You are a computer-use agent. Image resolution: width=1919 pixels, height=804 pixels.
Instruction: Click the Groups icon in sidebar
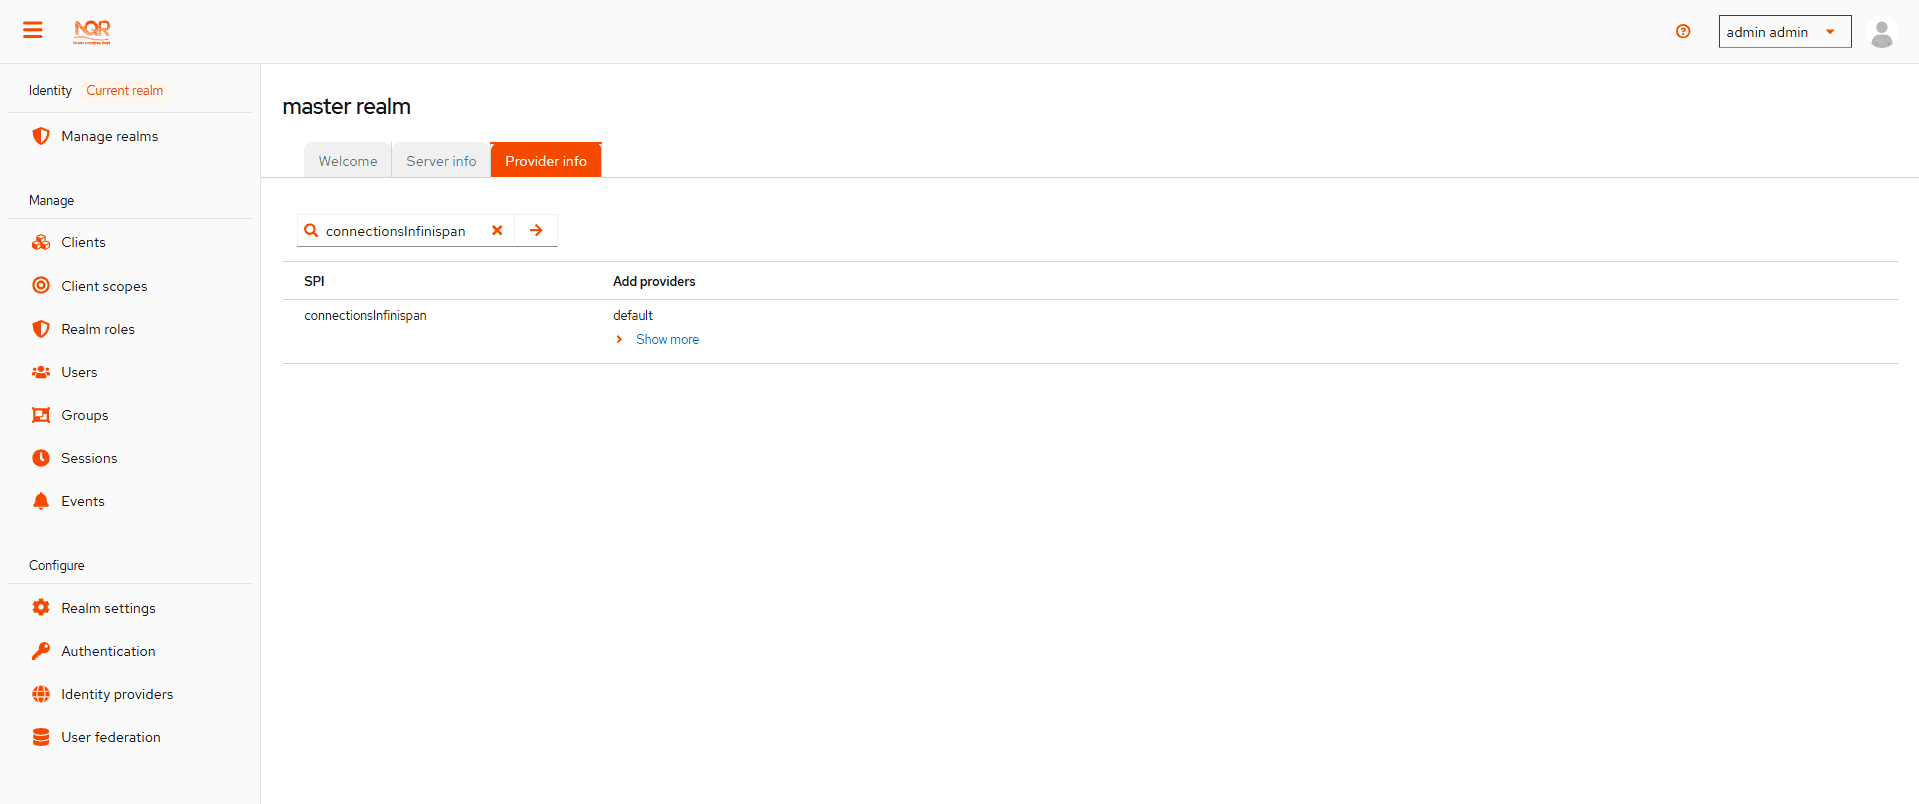click(41, 415)
